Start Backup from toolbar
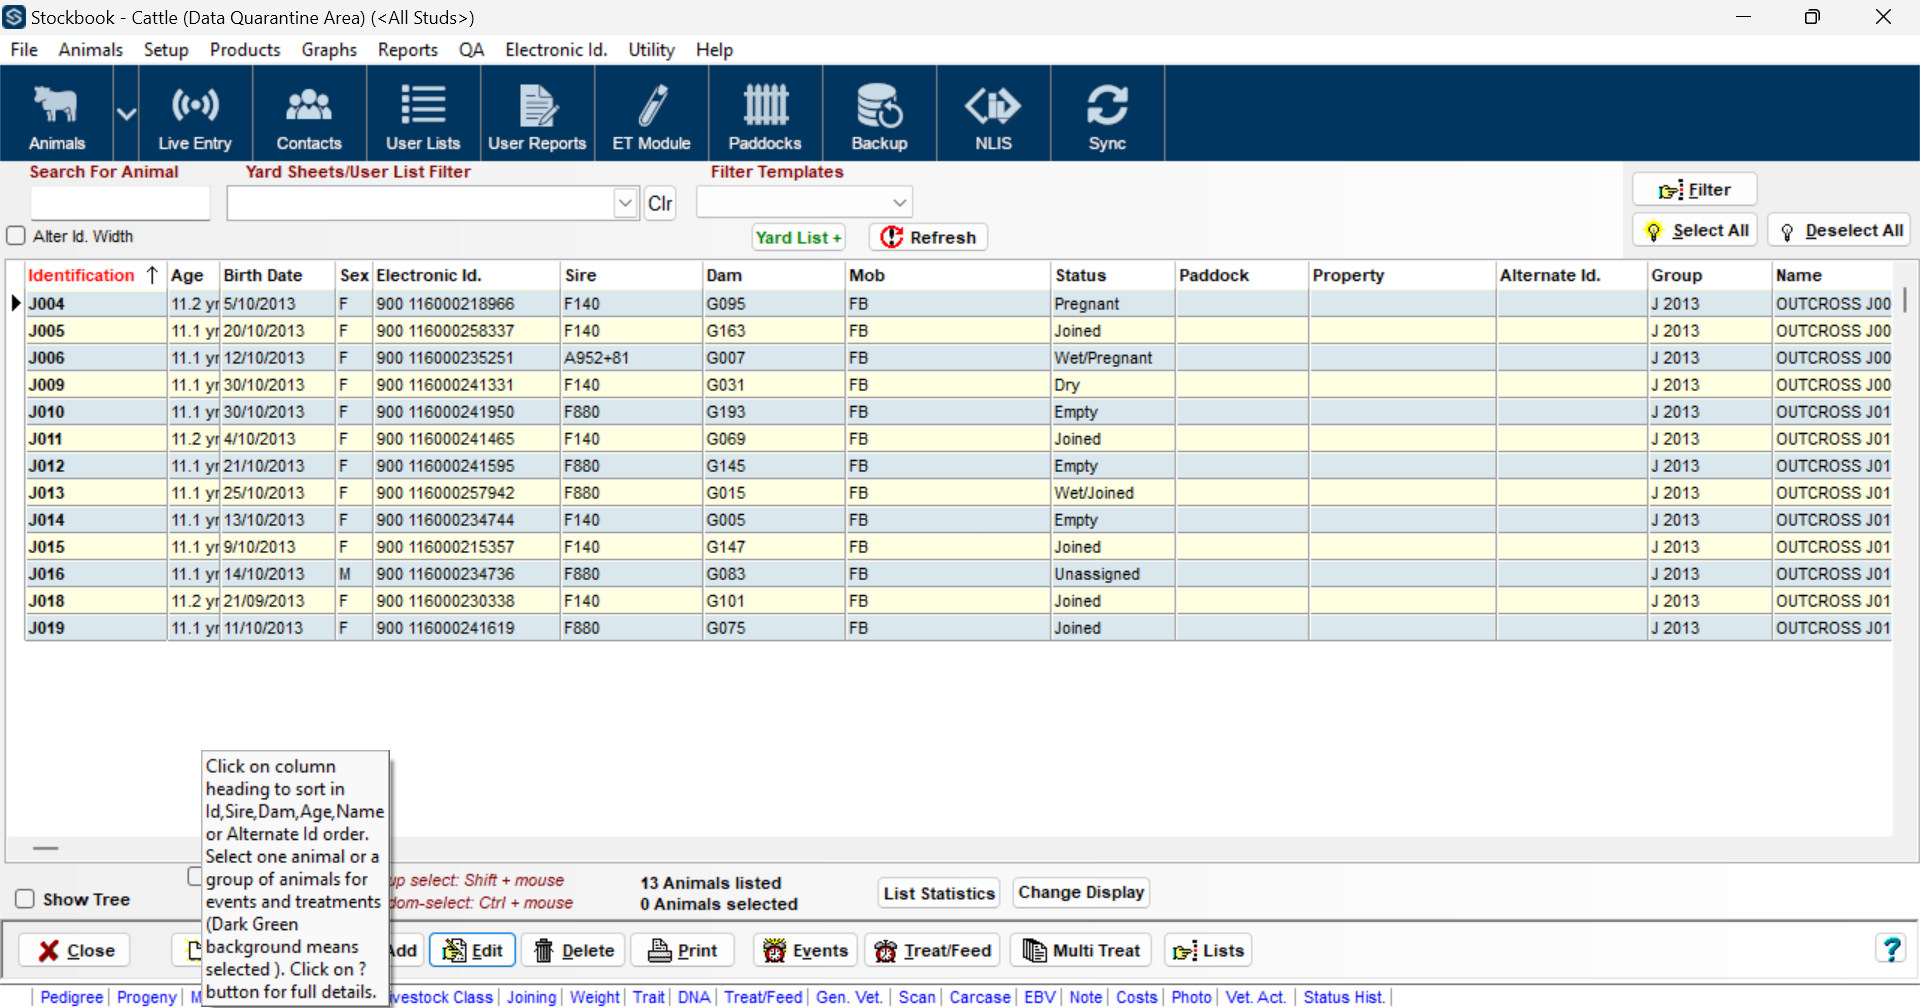Screen dimensions: 1920x1008 click(x=879, y=115)
